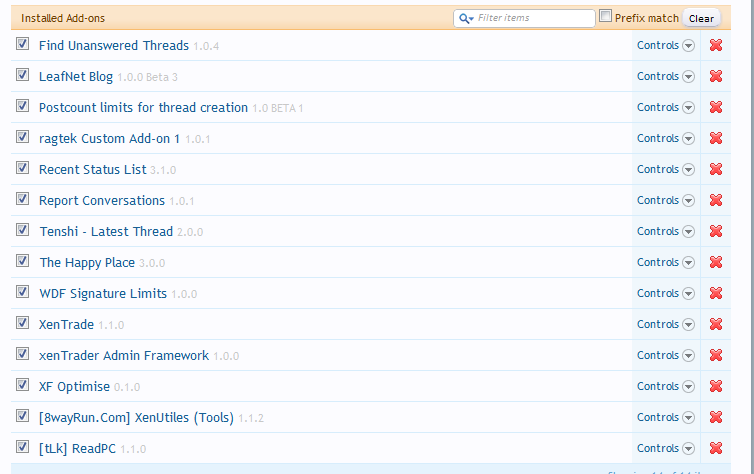The height and width of the screenshot is (474, 754).
Task: Open Controls for Postcount limits add-on
Action: (x=666, y=107)
